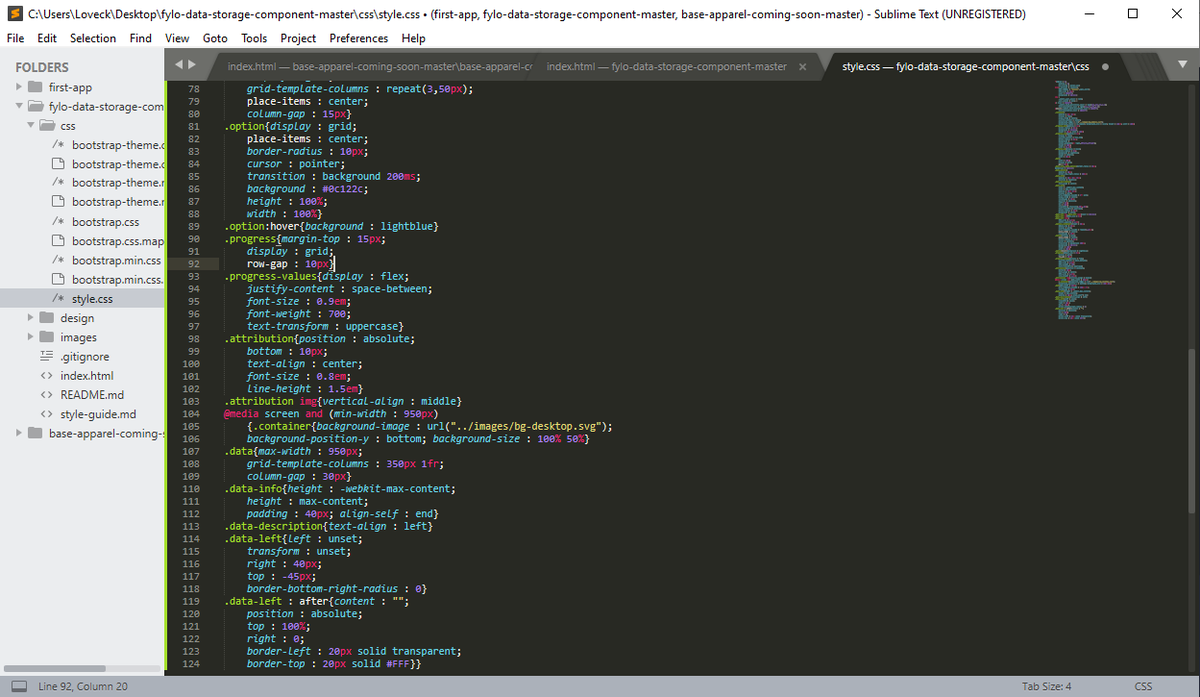This screenshot has width=1200, height=697.
Task: Select style.css in the sidebar
Action: pyautogui.click(x=92, y=299)
